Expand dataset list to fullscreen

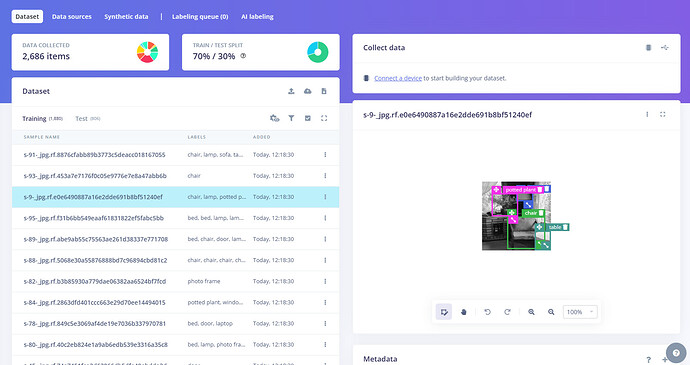324,118
